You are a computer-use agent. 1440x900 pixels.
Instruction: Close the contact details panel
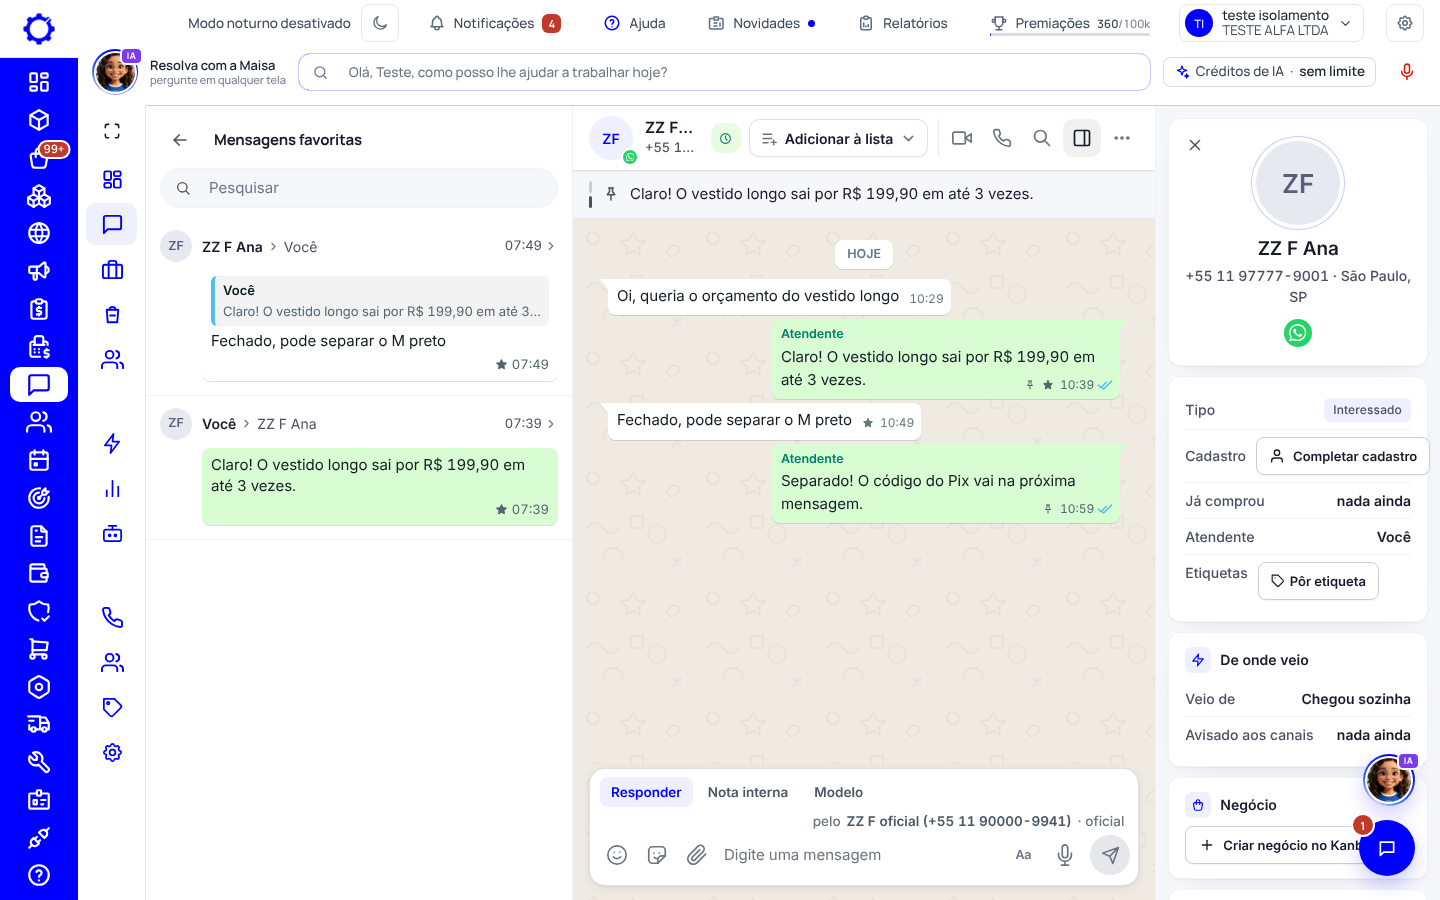pos(1195,145)
